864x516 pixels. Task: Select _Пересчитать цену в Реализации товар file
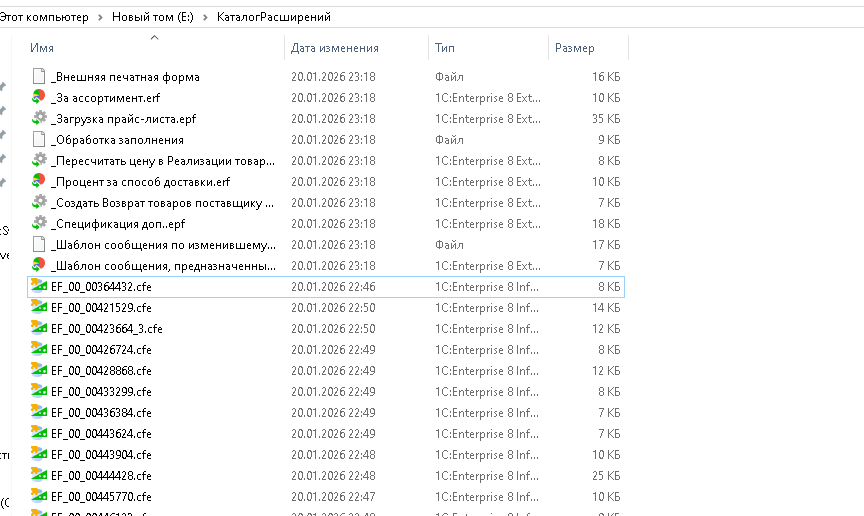(x=162, y=161)
